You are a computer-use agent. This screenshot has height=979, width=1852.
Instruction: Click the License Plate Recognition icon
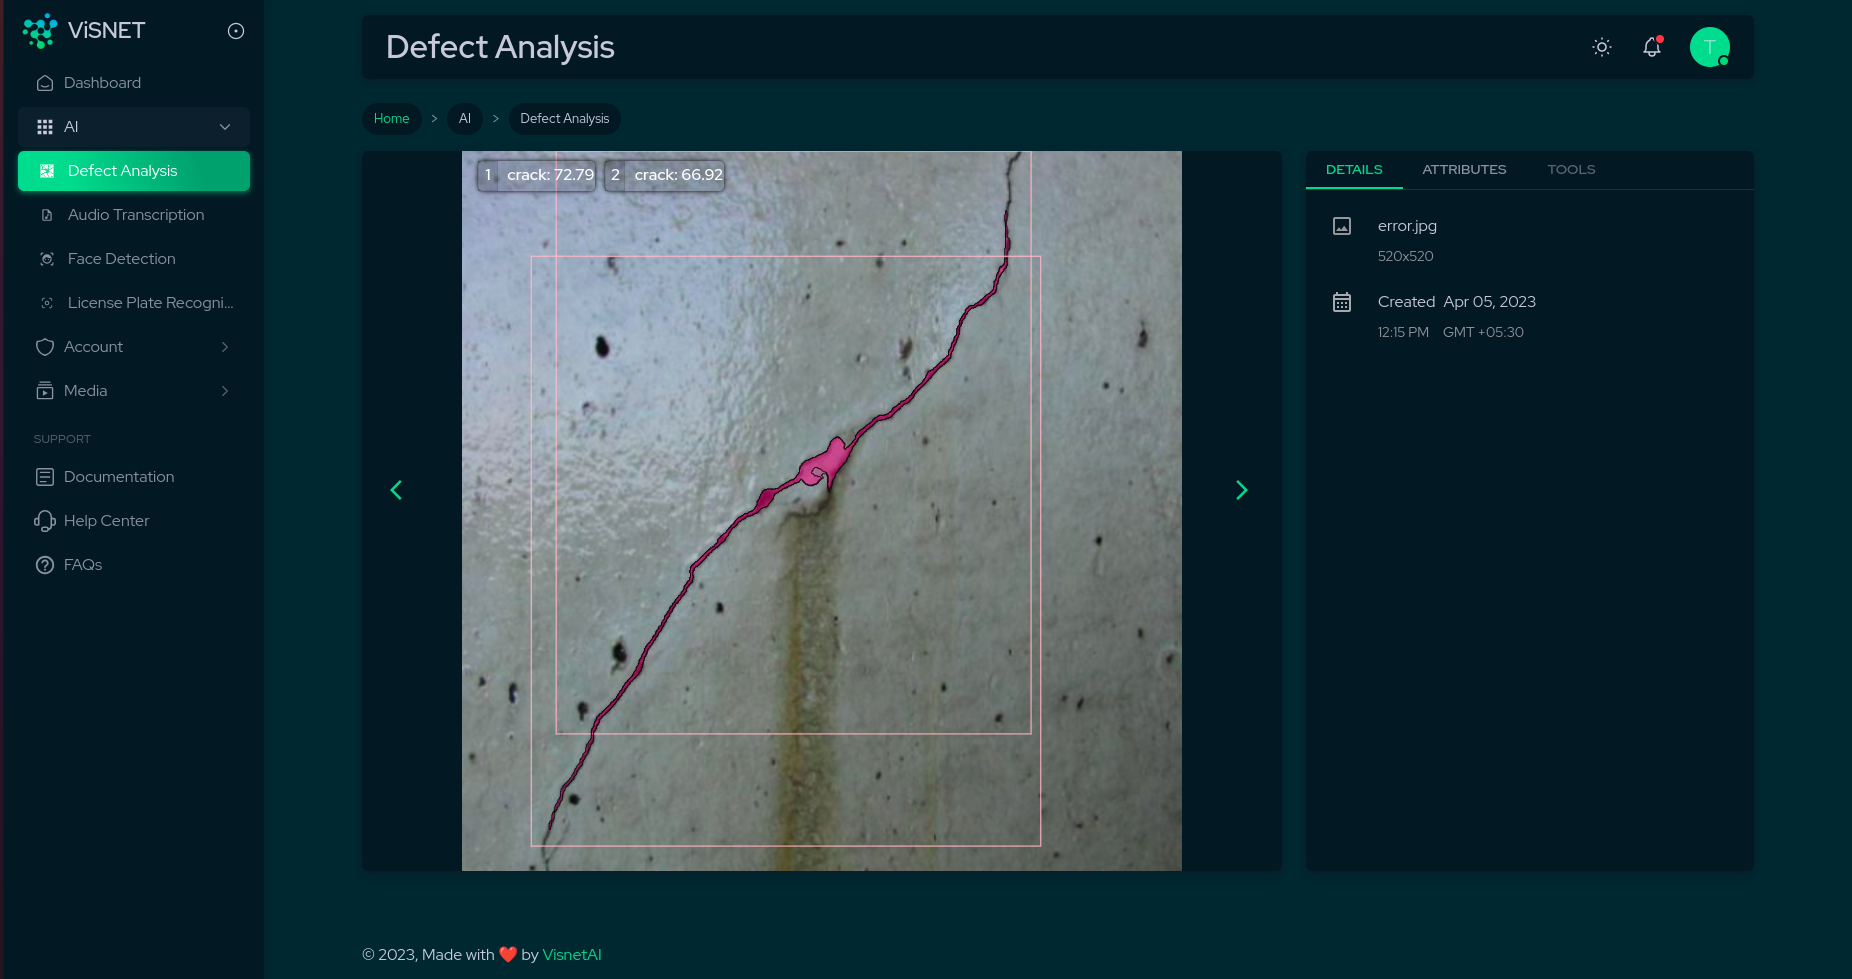click(47, 302)
